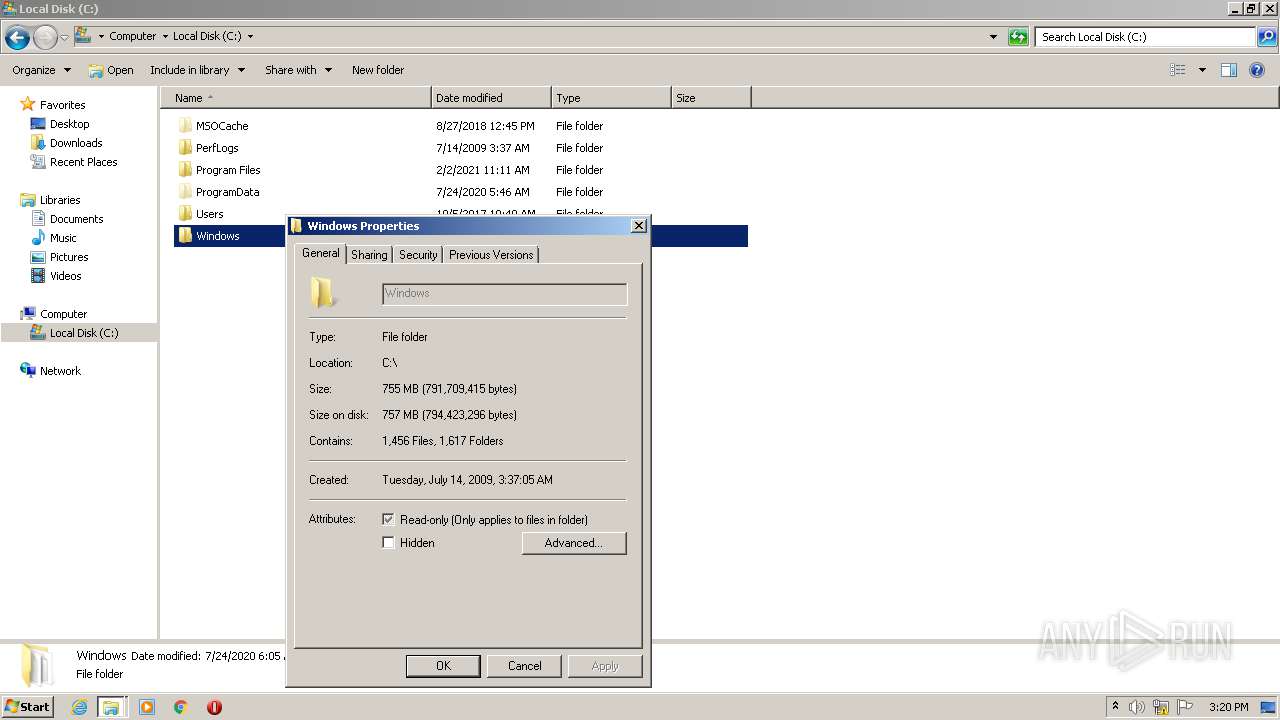The width and height of the screenshot is (1280, 720).
Task: Switch to the Security tab
Action: [x=418, y=255]
